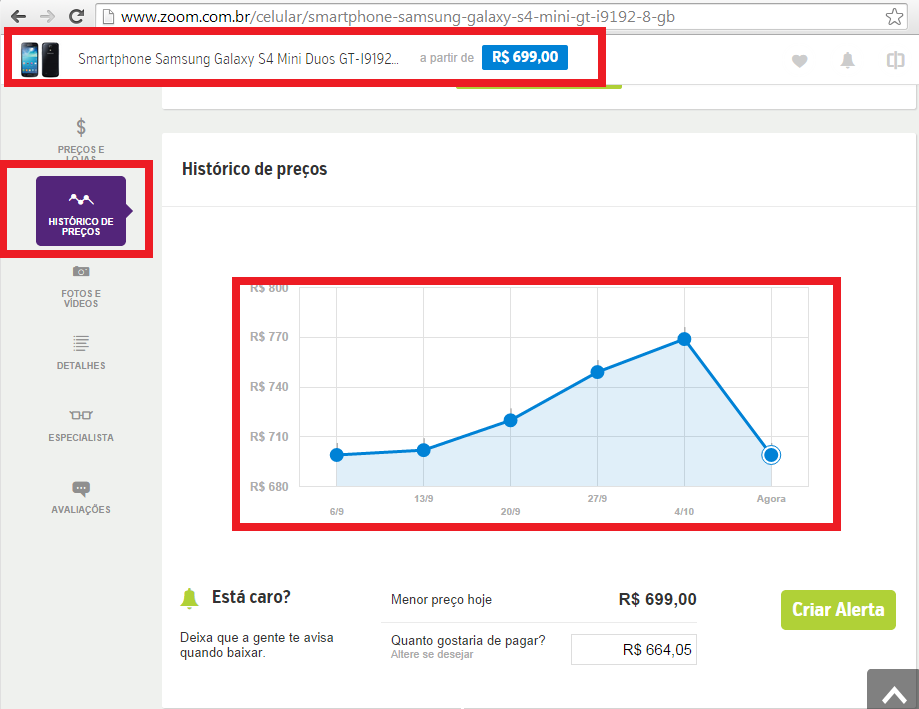Click the scroll-to-top arrow button
Image resolution: width=919 pixels, height=709 pixels.
[893, 690]
